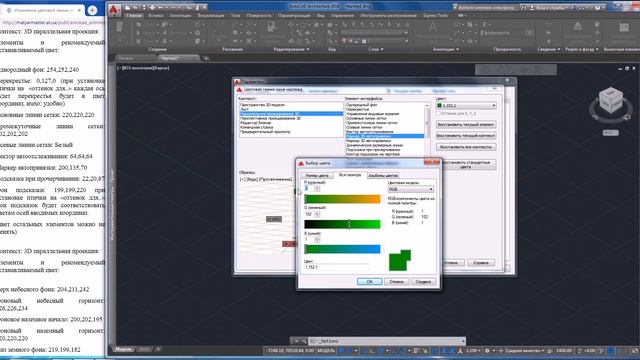This screenshot has height=360, width=640.
Task: Click the Цвет input field with 1,152,1
Action: pyautogui.click(x=336, y=267)
